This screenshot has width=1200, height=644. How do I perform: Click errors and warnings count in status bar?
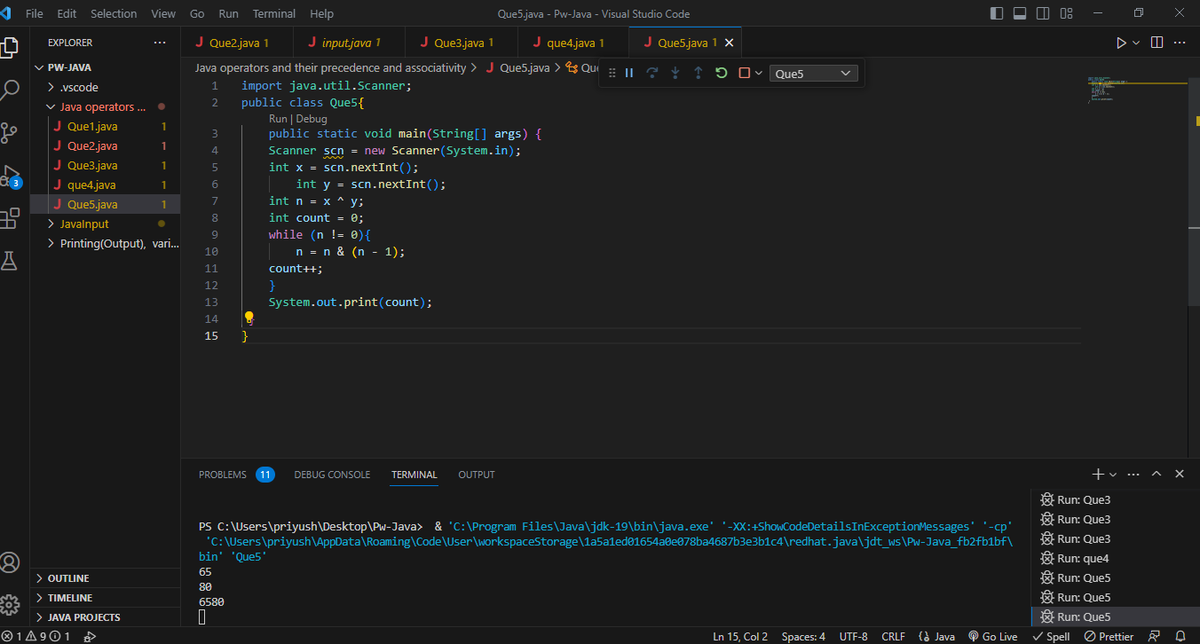[36, 636]
